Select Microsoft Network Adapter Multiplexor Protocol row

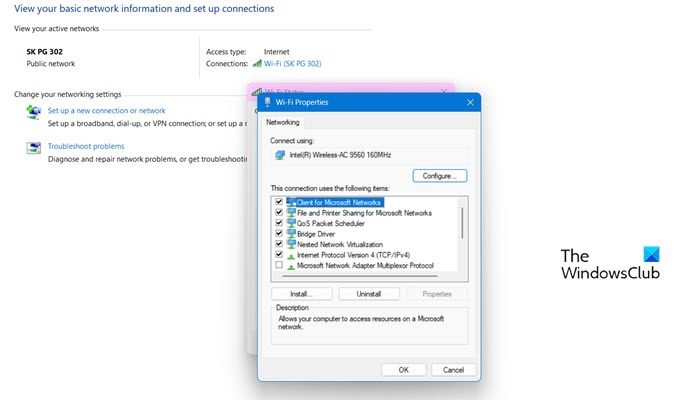coord(364,266)
